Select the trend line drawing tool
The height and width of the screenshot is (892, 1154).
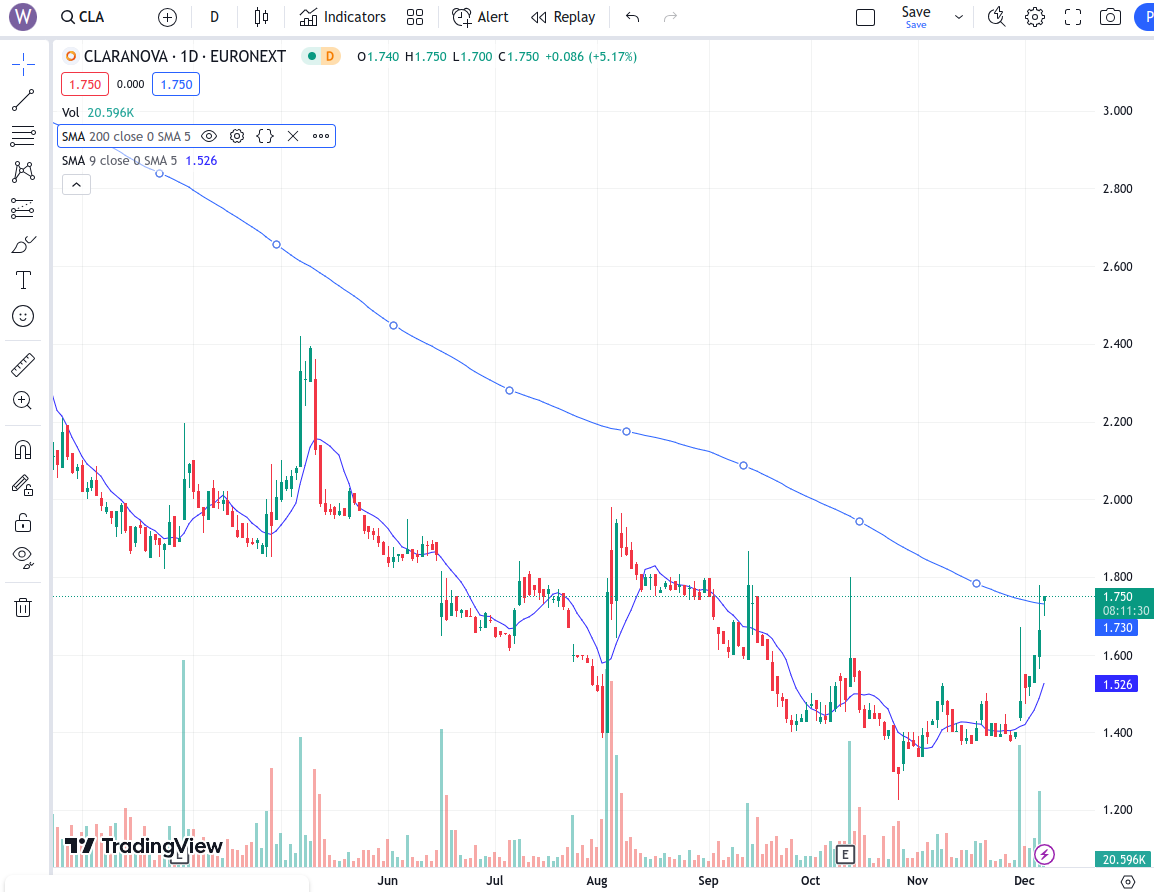click(23, 100)
